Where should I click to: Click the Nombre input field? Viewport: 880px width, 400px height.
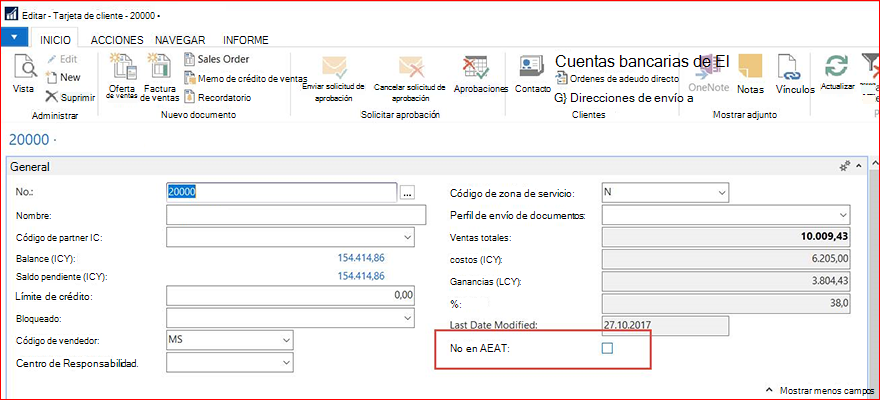click(296, 215)
